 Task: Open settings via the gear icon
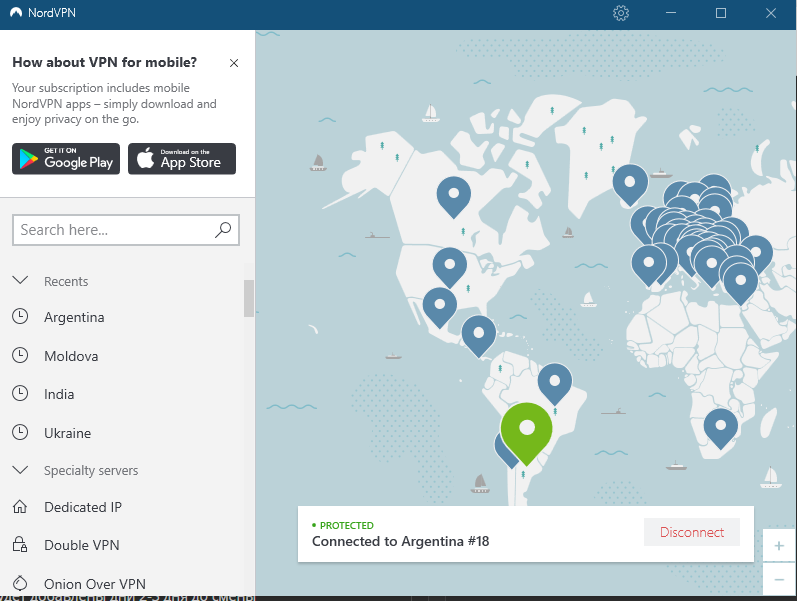(x=621, y=13)
